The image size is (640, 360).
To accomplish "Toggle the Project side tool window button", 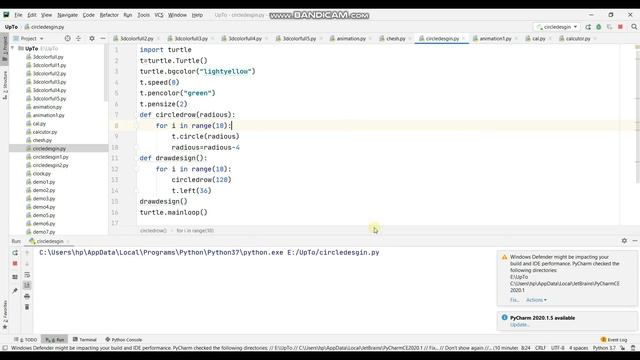I will 5,48.
